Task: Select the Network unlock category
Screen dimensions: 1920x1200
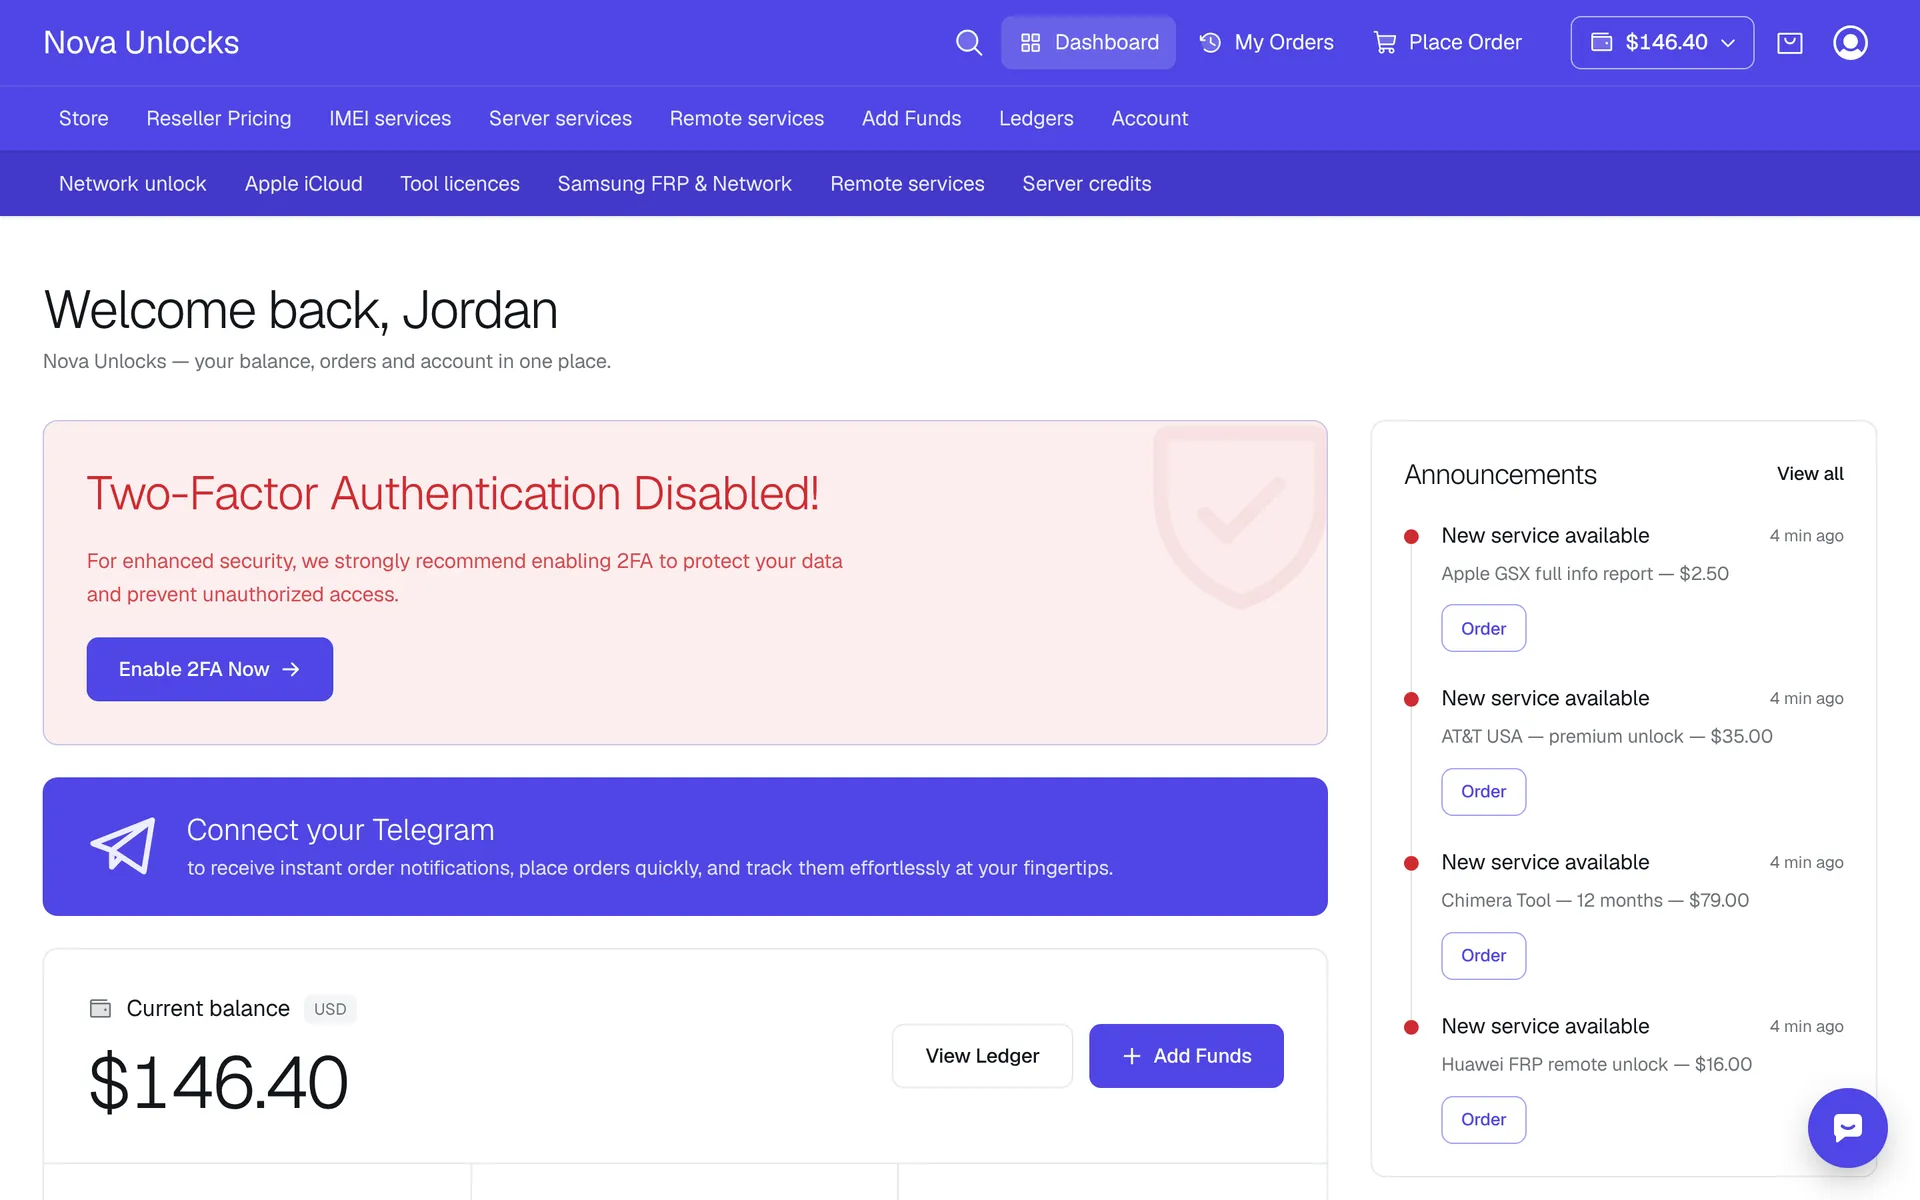Action: point(133,184)
